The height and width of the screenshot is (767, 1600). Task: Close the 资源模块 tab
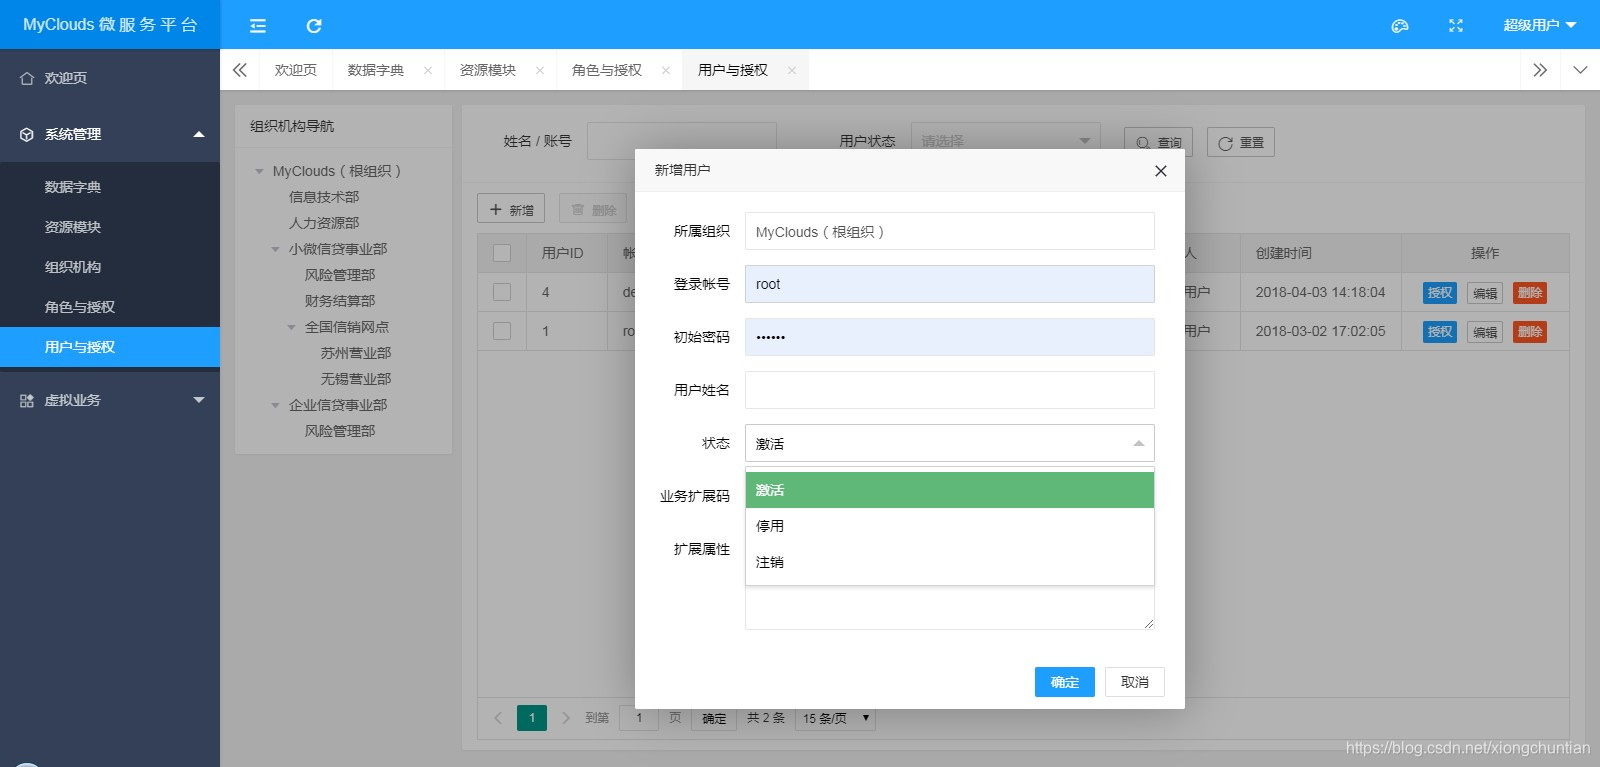(x=540, y=70)
